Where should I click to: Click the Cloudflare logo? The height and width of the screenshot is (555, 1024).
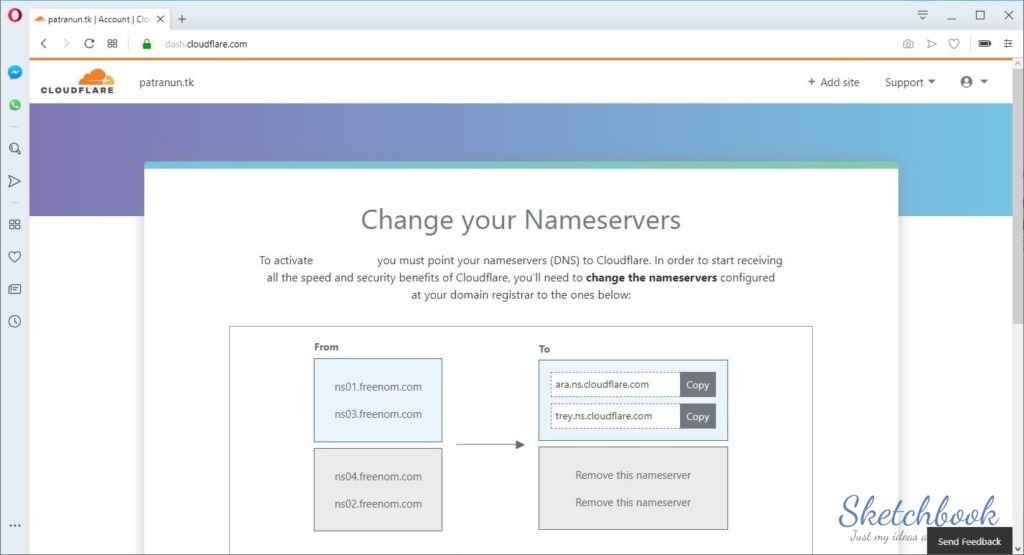tap(77, 82)
